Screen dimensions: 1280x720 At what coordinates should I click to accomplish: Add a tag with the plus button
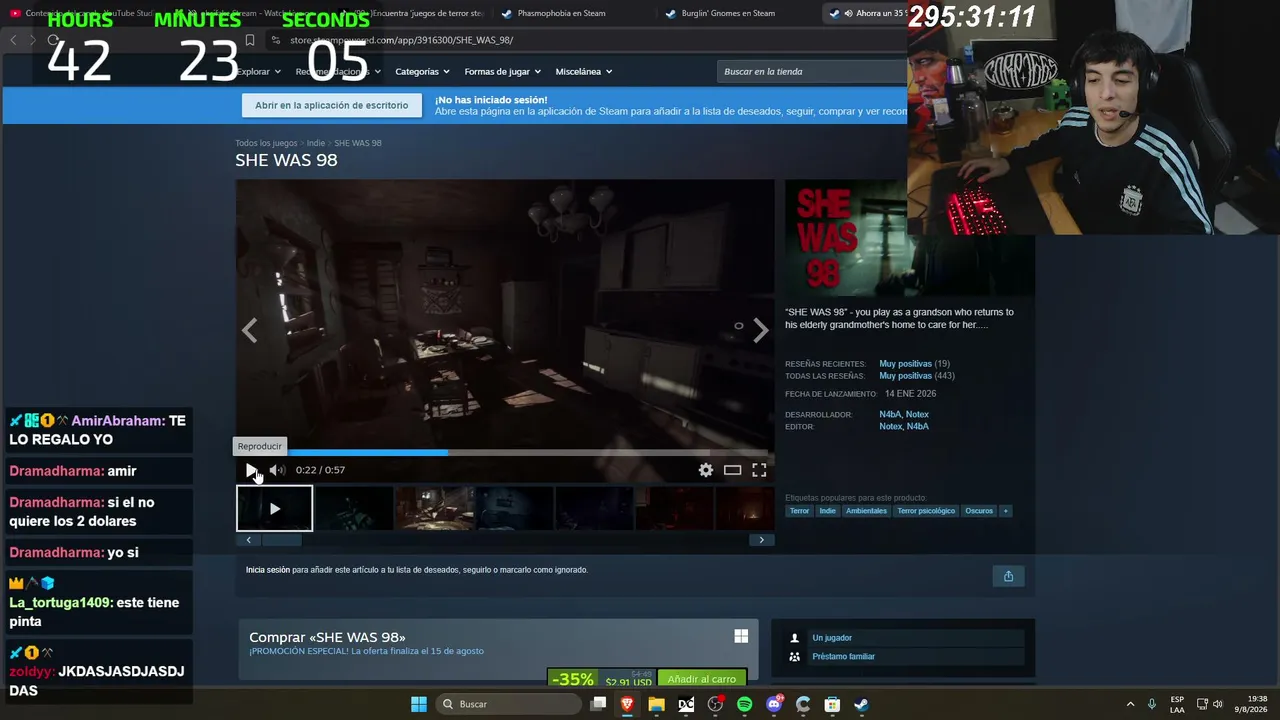pos(1005,511)
